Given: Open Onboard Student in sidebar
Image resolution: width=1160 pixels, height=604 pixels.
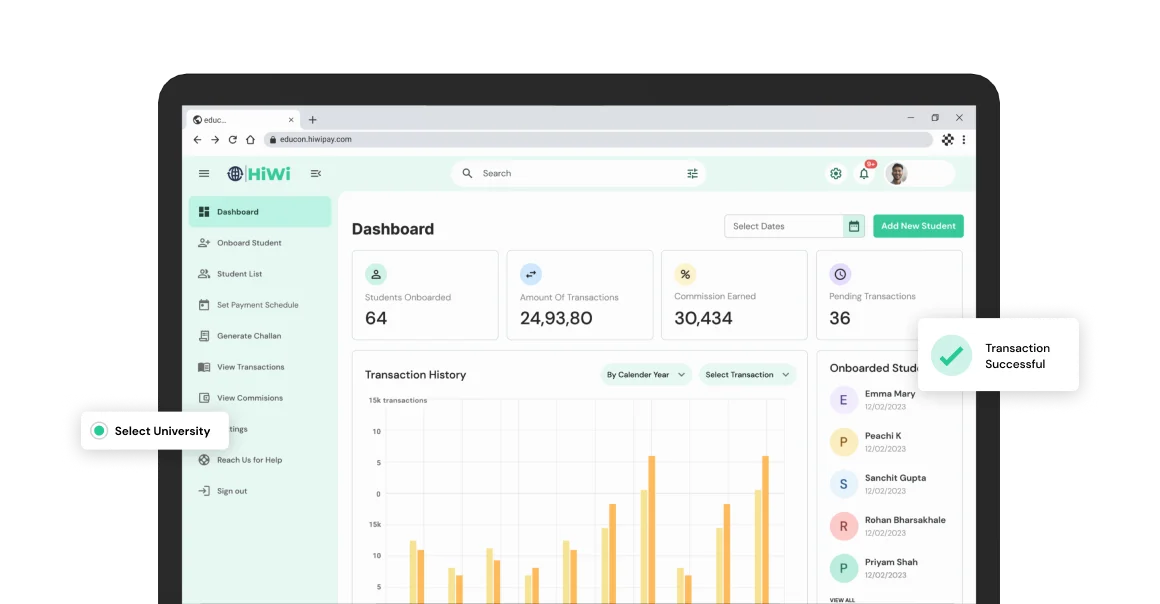Looking at the screenshot, I should (x=249, y=243).
